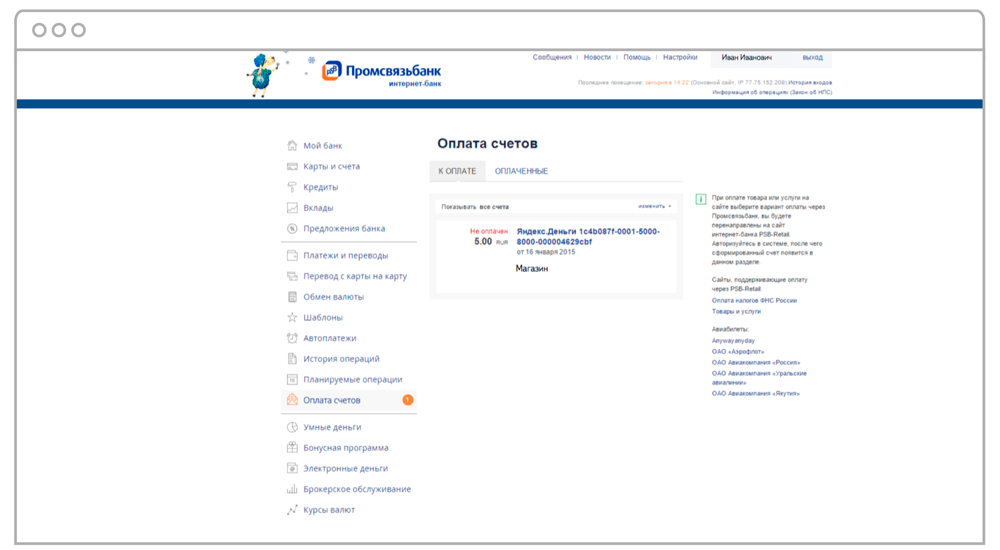Screen dimensions: 1000x550
Task: Open Карты и счета menu item
Action: coord(332,167)
